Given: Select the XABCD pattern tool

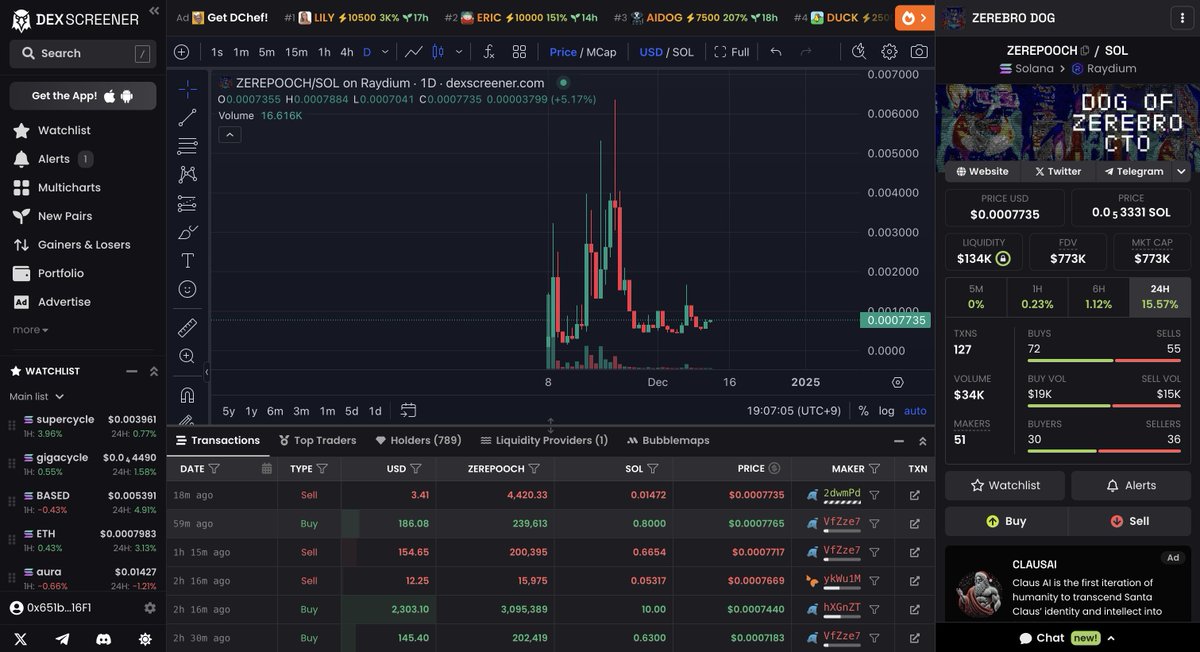Looking at the screenshot, I should click(187, 175).
